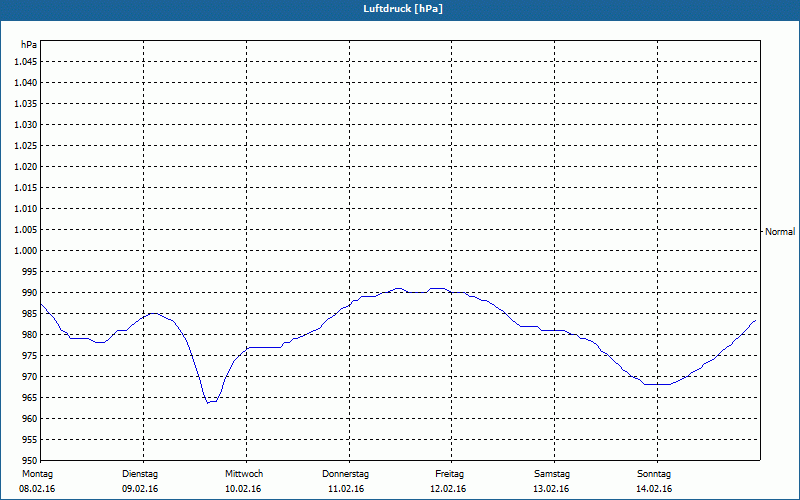Viewport: 800px width, 500px height.
Task: Click the 970 axis value
Action: pyautogui.click(x=30, y=377)
